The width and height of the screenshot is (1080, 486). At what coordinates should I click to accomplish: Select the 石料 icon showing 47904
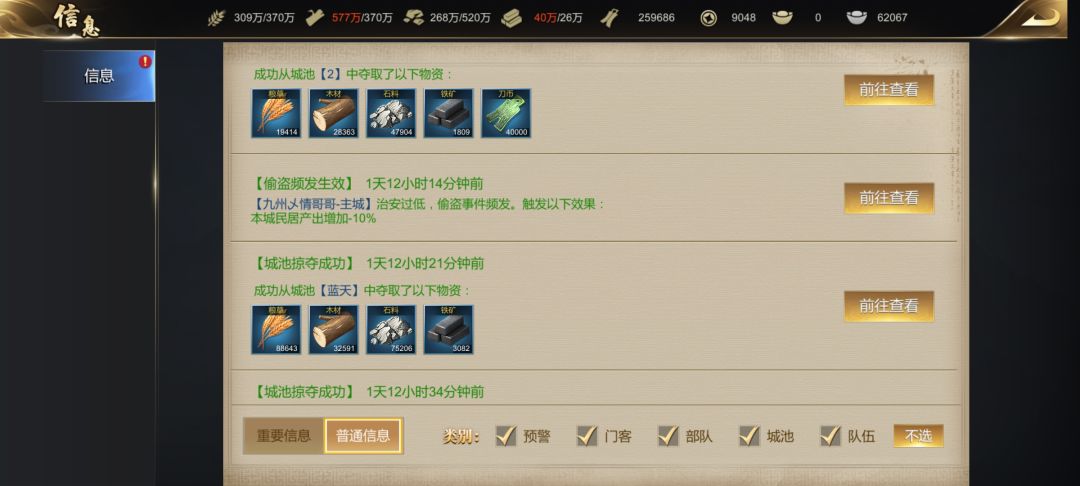coord(391,113)
